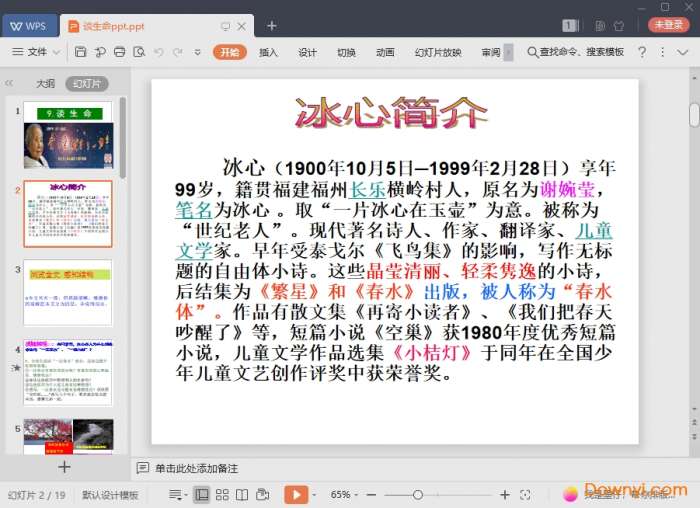Screen dimensions: 700x508
Task: Click the tab display-mode icon beside tab close
Action: (x=225, y=26)
